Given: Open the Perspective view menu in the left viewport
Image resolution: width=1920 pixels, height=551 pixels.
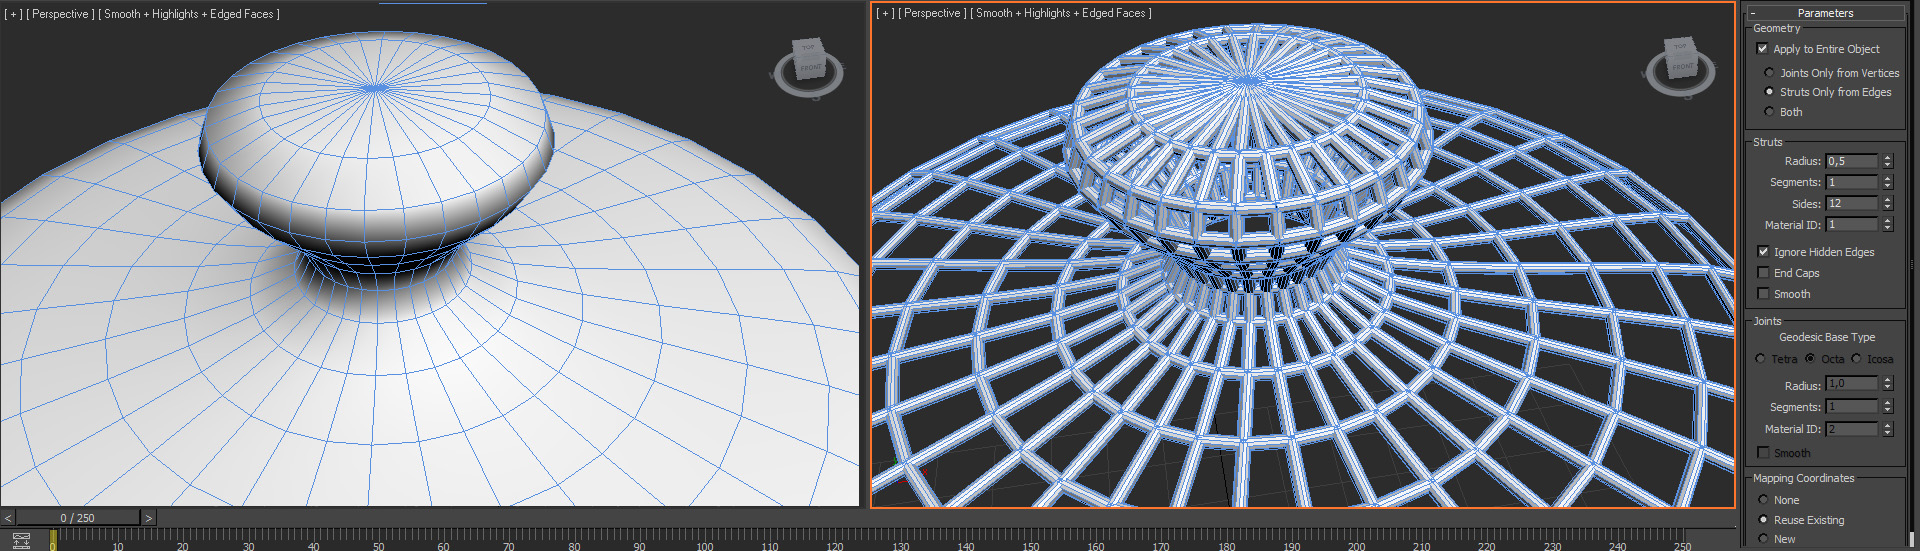Looking at the screenshot, I should [62, 14].
